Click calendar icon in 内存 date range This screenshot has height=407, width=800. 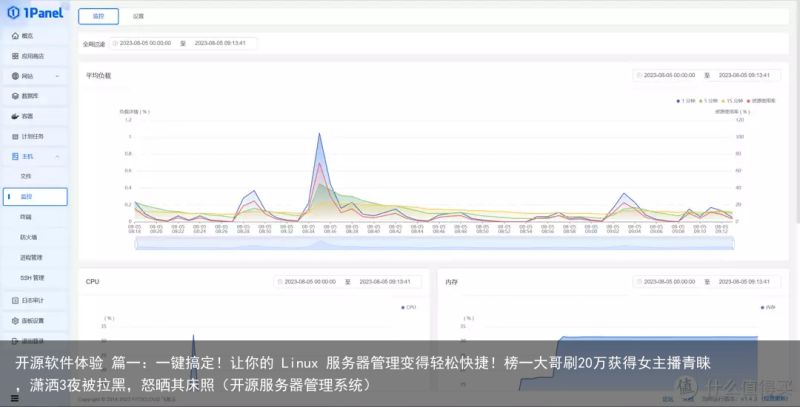[x=639, y=282]
